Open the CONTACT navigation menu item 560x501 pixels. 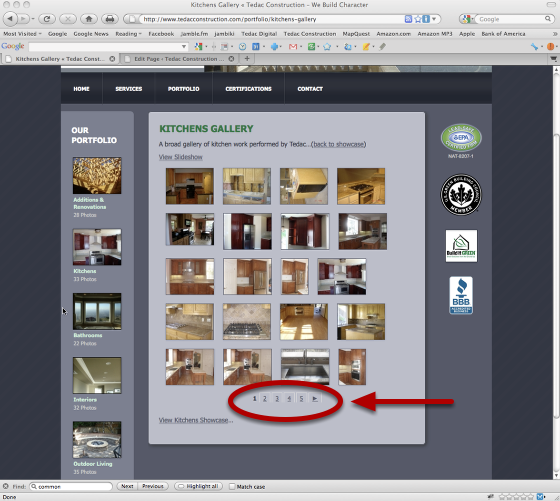point(310,89)
